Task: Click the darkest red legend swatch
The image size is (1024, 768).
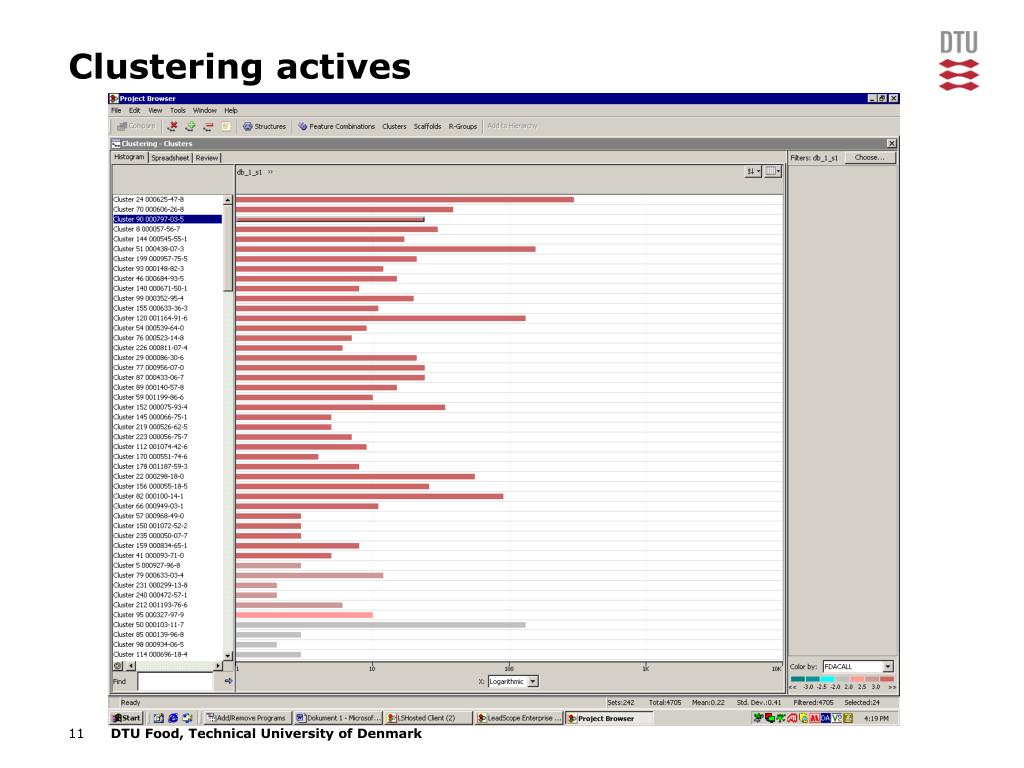Action: pos(887,679)
